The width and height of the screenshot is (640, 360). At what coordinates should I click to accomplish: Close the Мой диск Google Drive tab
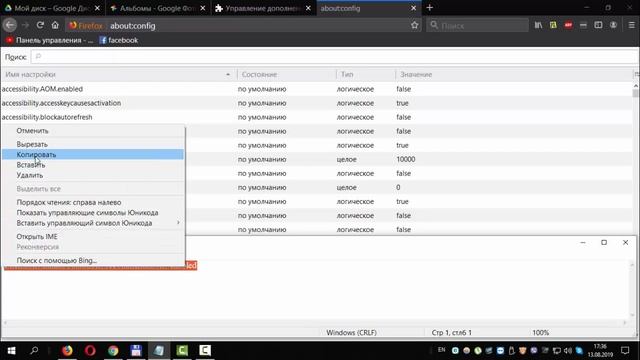[x=97, y=8]
